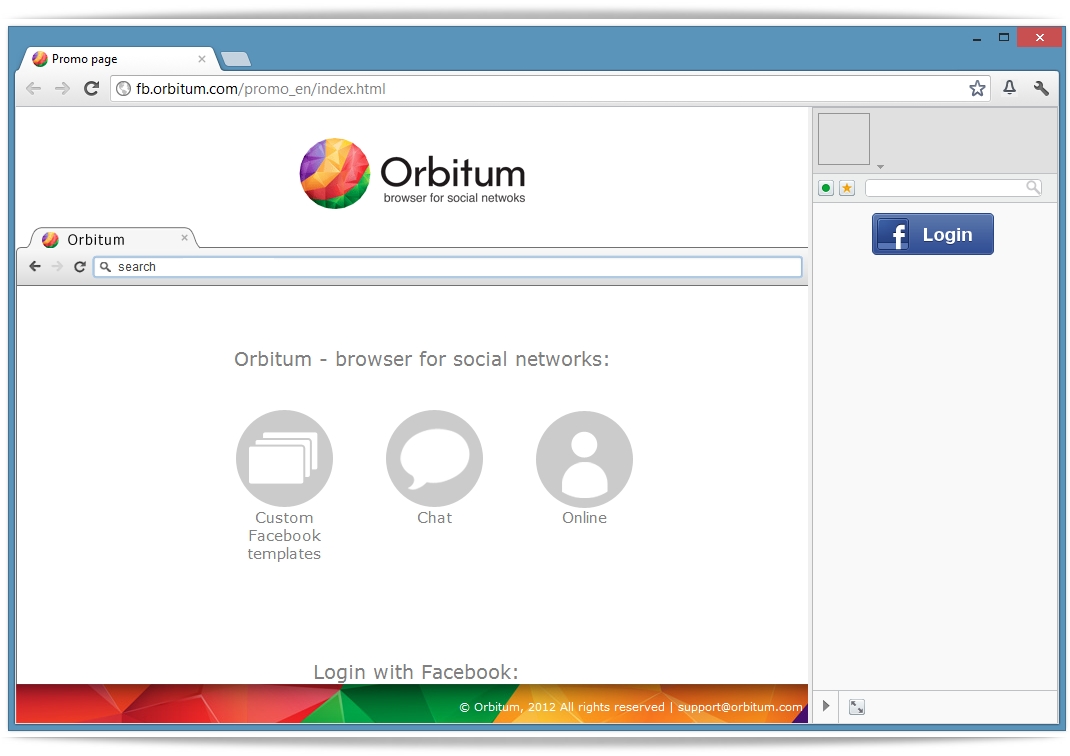This screenshot has height=756, width=1070.
Task: Click the 'Login with Facebook:' heading
Action: click(x=416, y=672)
